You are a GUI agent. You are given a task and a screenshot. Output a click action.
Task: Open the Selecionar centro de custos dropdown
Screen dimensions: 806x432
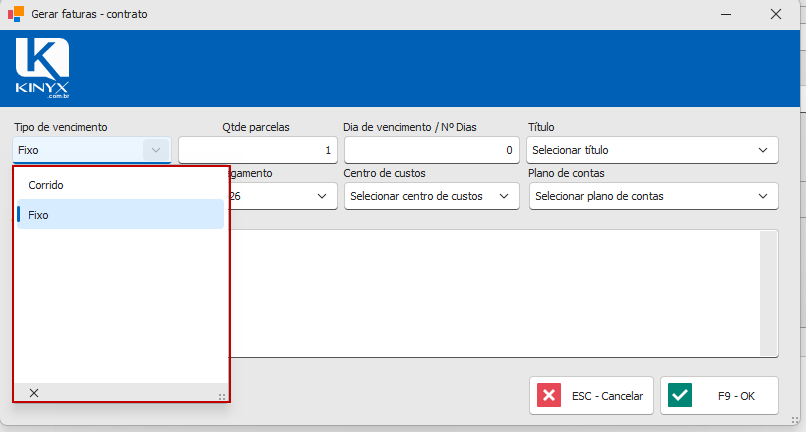pos(431,196)
